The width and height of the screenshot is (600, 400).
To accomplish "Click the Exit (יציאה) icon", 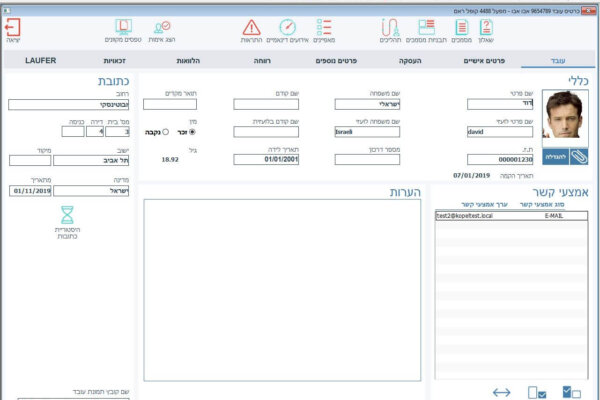I will coord(13,30).
